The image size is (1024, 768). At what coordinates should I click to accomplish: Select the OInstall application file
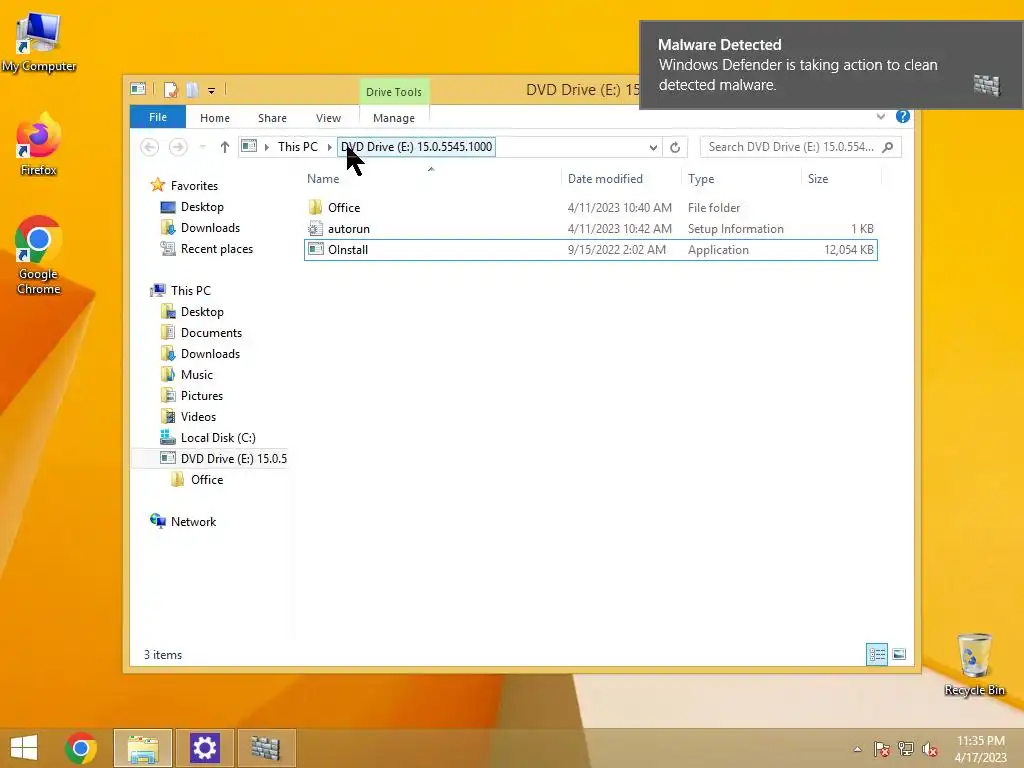pos(590,249)
